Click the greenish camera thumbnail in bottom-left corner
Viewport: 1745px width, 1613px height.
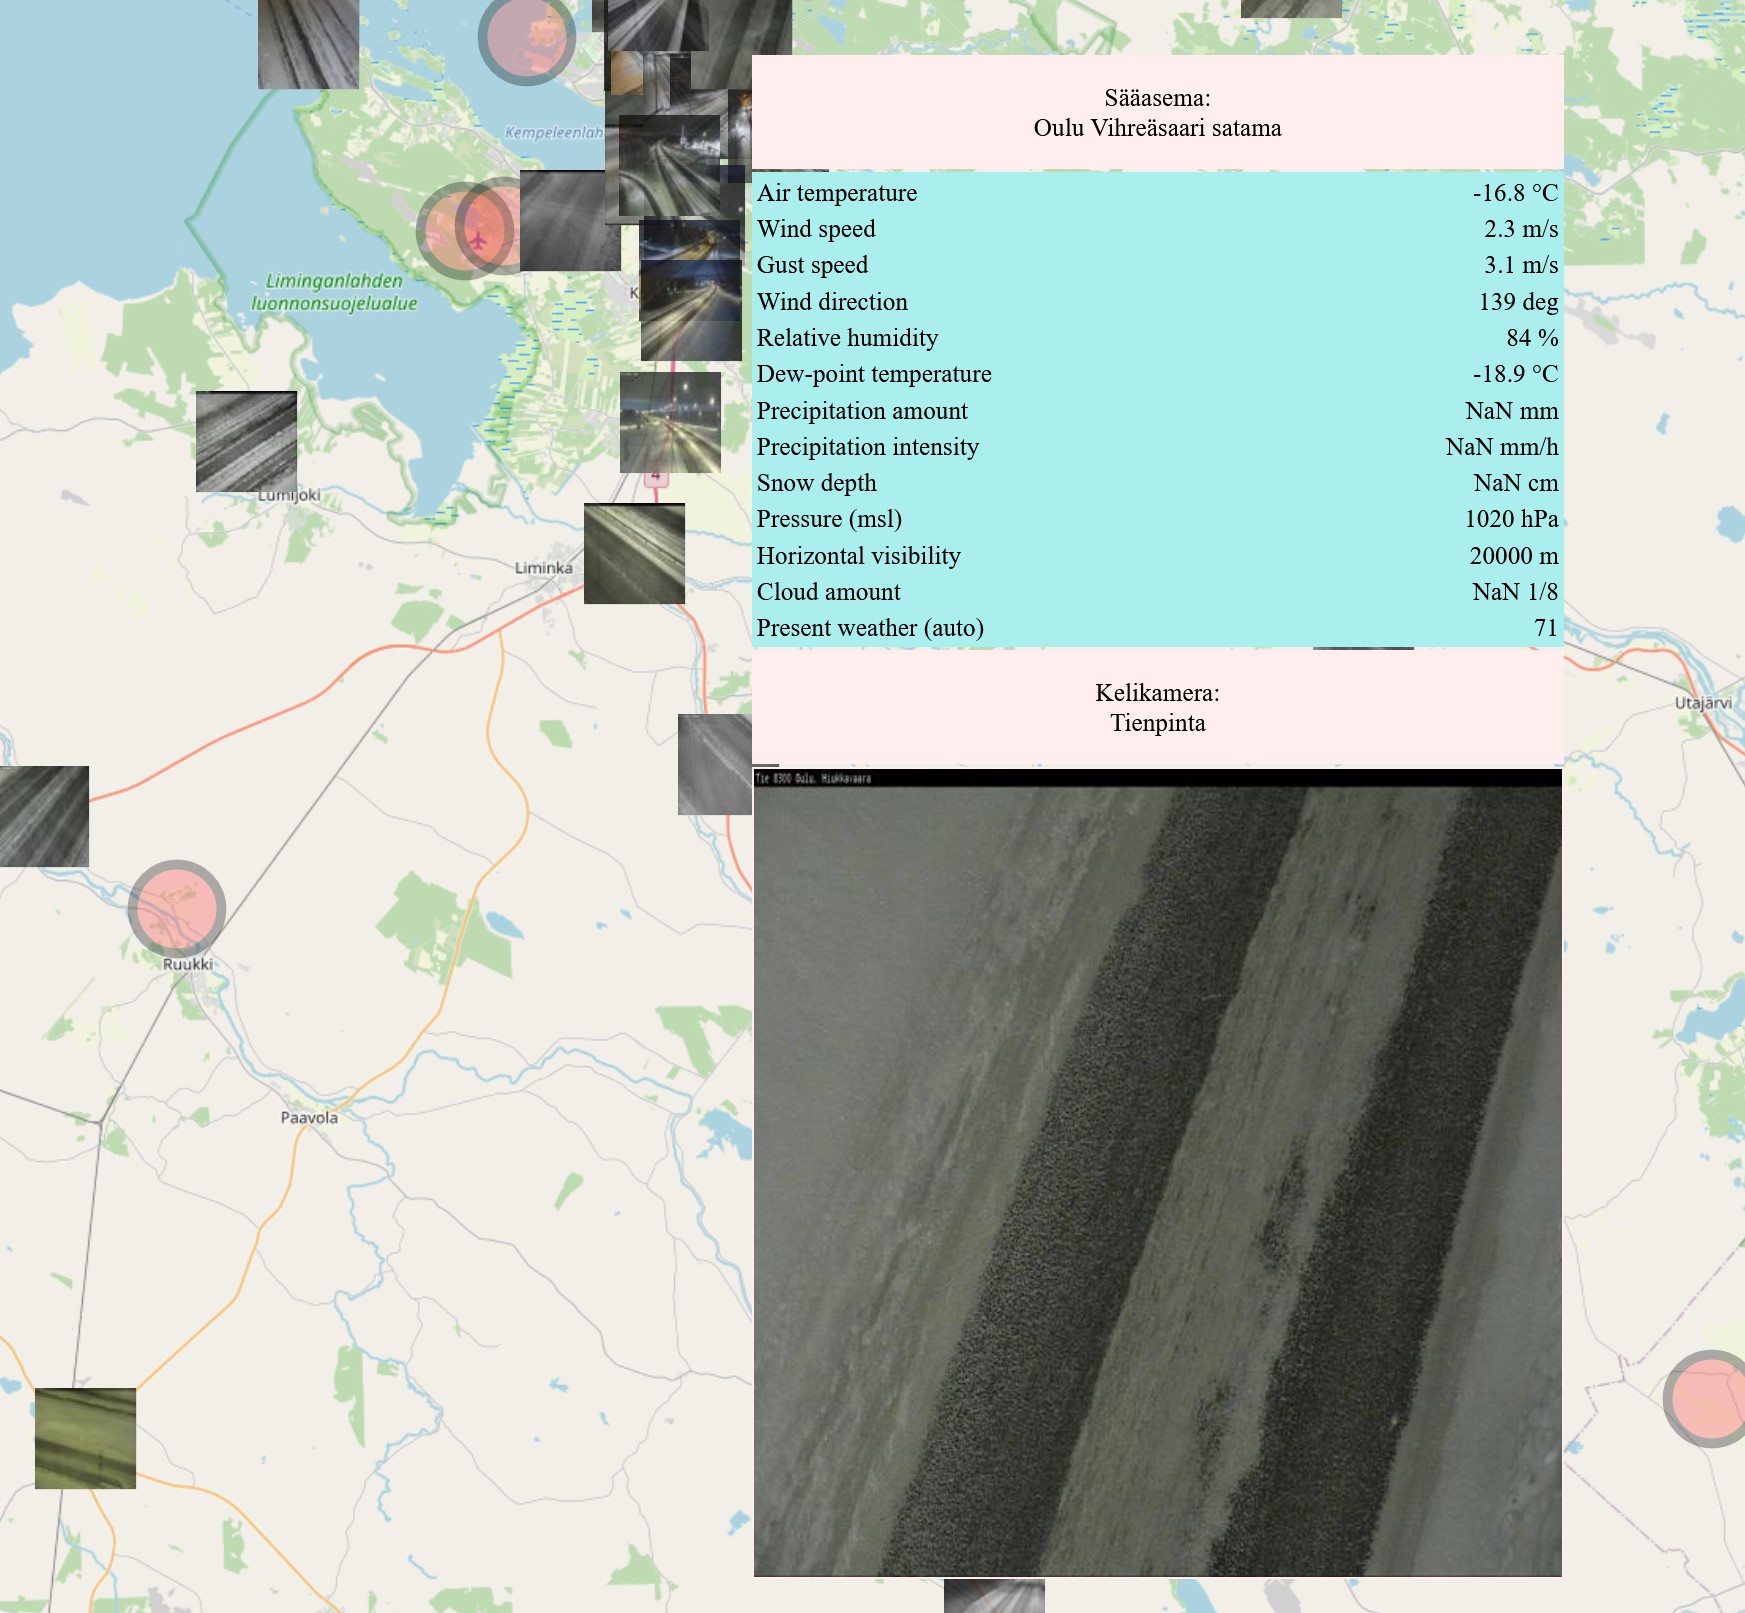(85, 1438)
